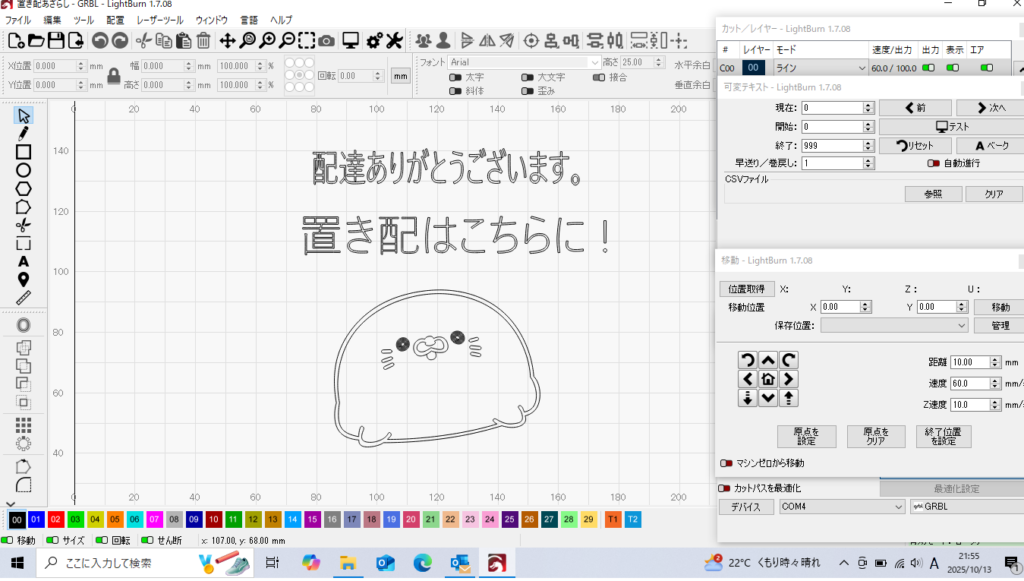Select the red 02 layer color swatch
The width and height of the screenshot is (1024, 581).
[56, 519]
